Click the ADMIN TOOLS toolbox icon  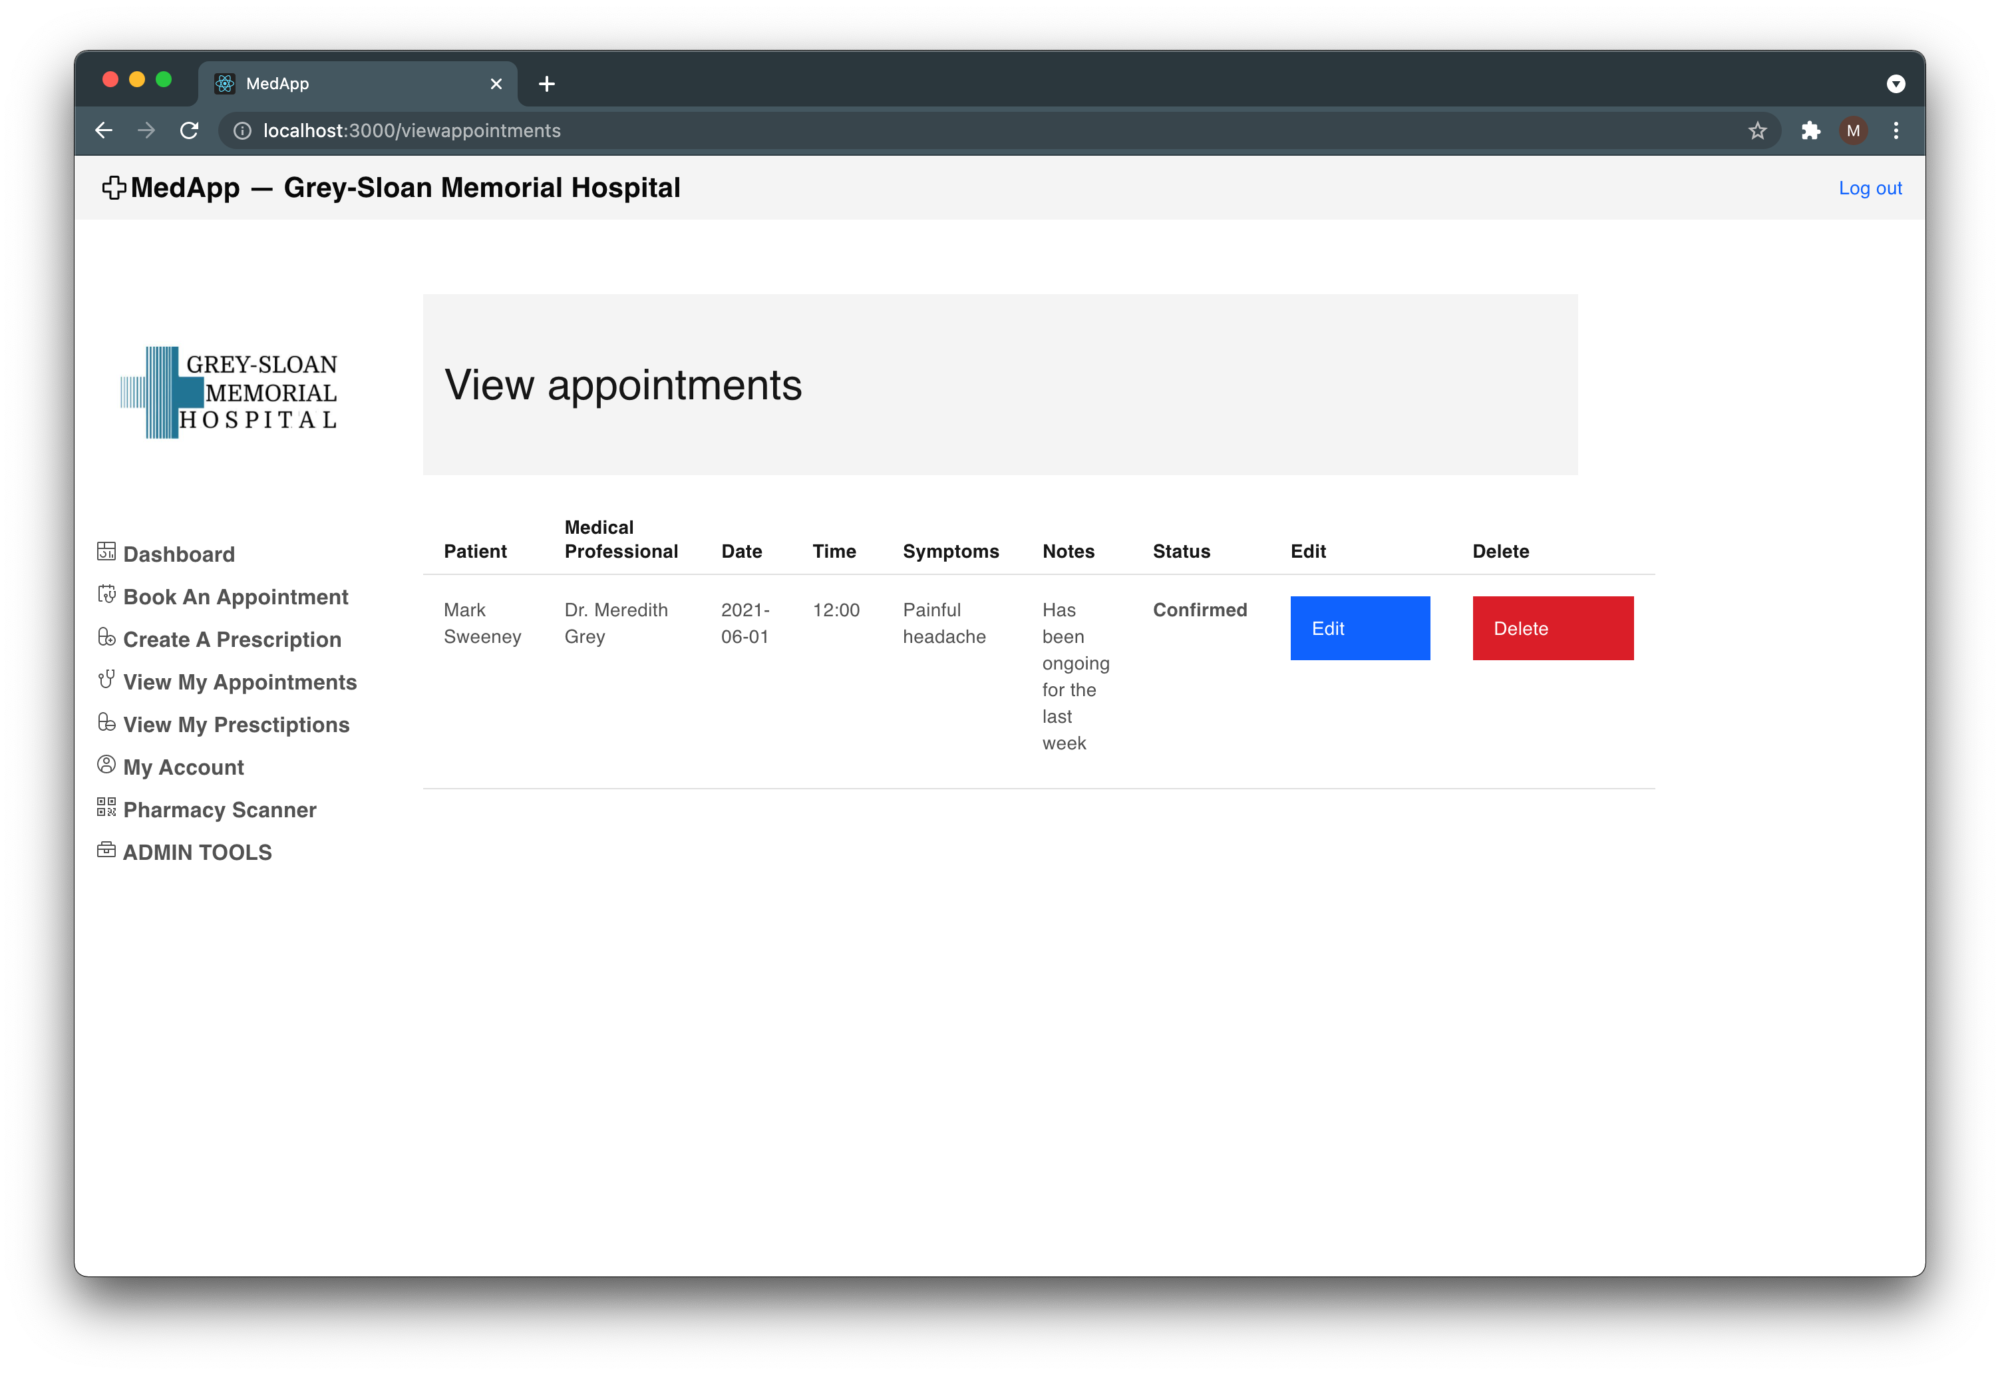tap(106, 850)
